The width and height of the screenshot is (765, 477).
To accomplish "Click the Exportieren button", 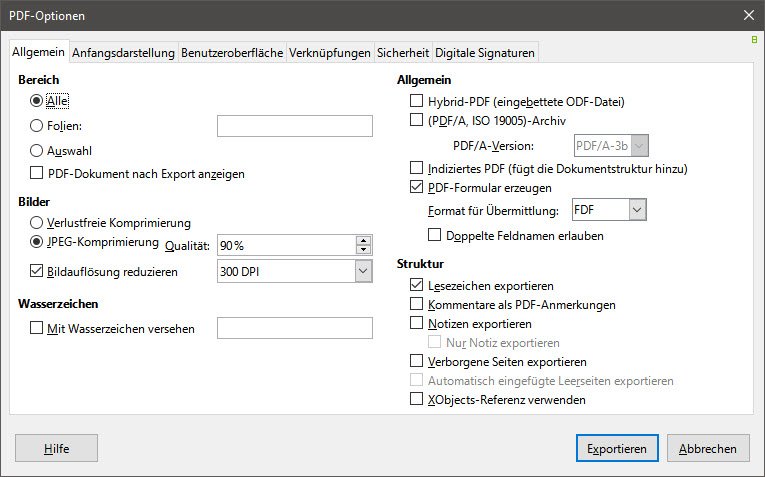I will point(617,449).
